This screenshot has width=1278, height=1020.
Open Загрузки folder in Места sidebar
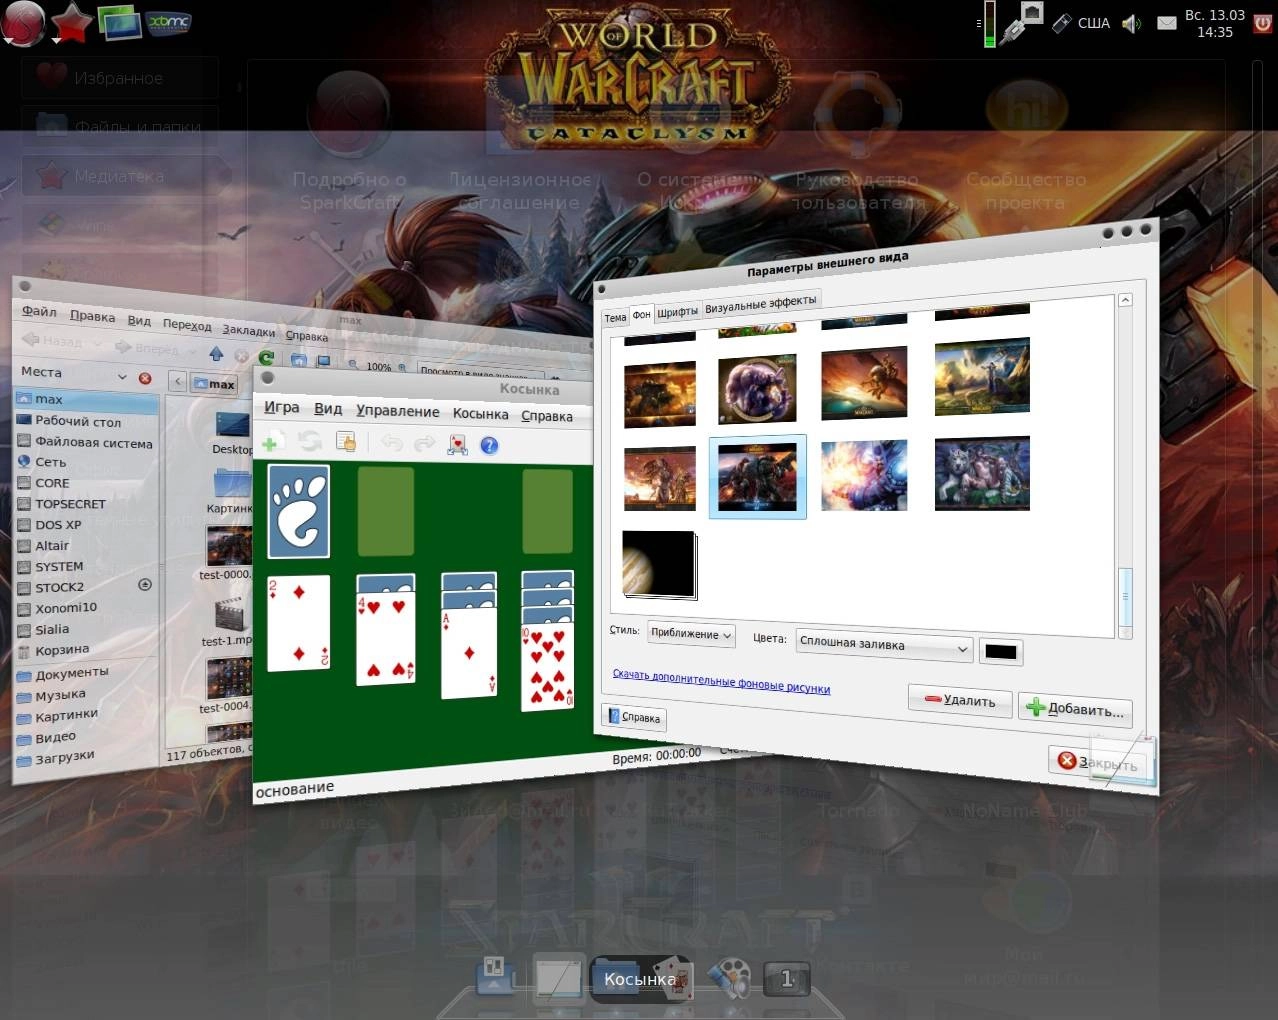[64, 758]
